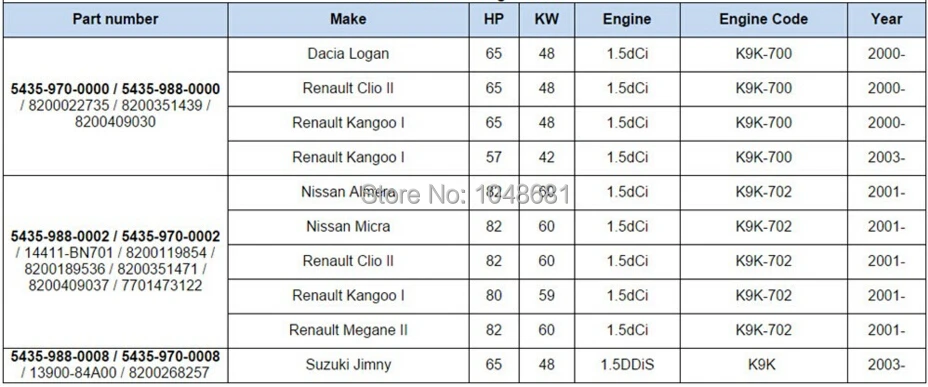Viewport: 928px width, 387px height.
Task: Select the 59 KW value cell
Action: pos(546,296)
